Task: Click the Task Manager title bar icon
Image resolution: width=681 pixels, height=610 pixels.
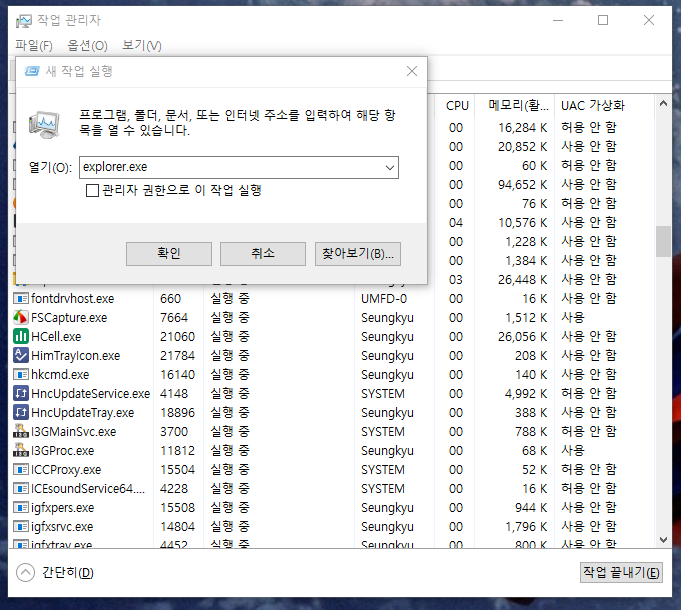Action: (23, 20)
